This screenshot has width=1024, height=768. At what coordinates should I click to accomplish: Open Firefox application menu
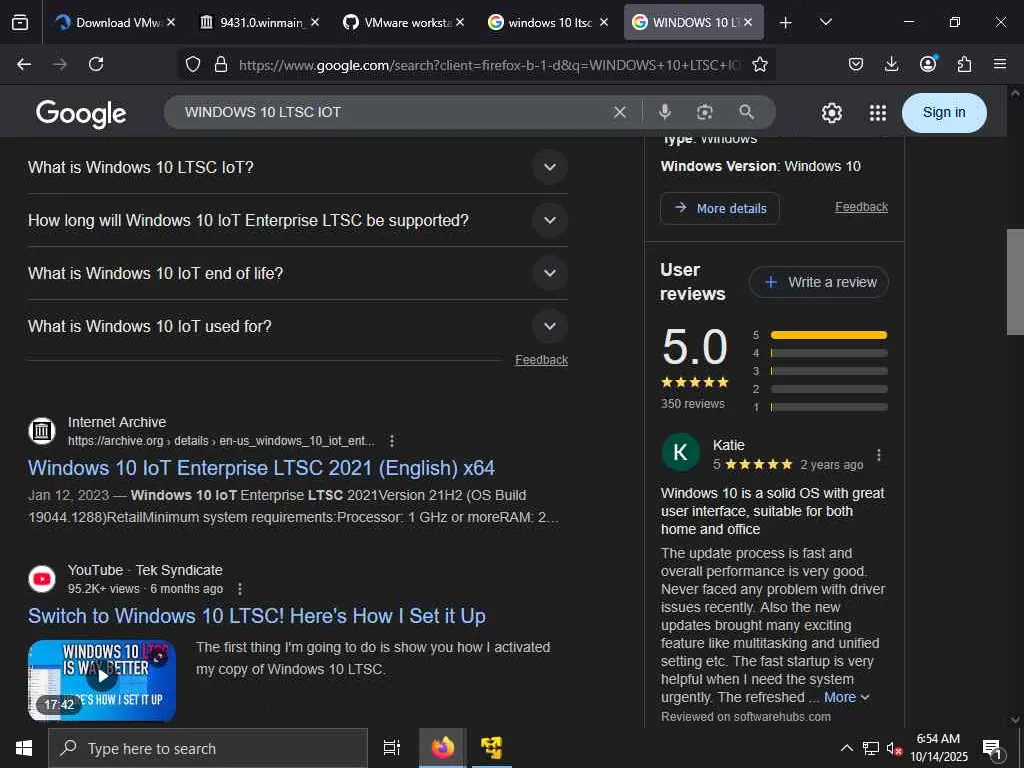[1000, 64]
